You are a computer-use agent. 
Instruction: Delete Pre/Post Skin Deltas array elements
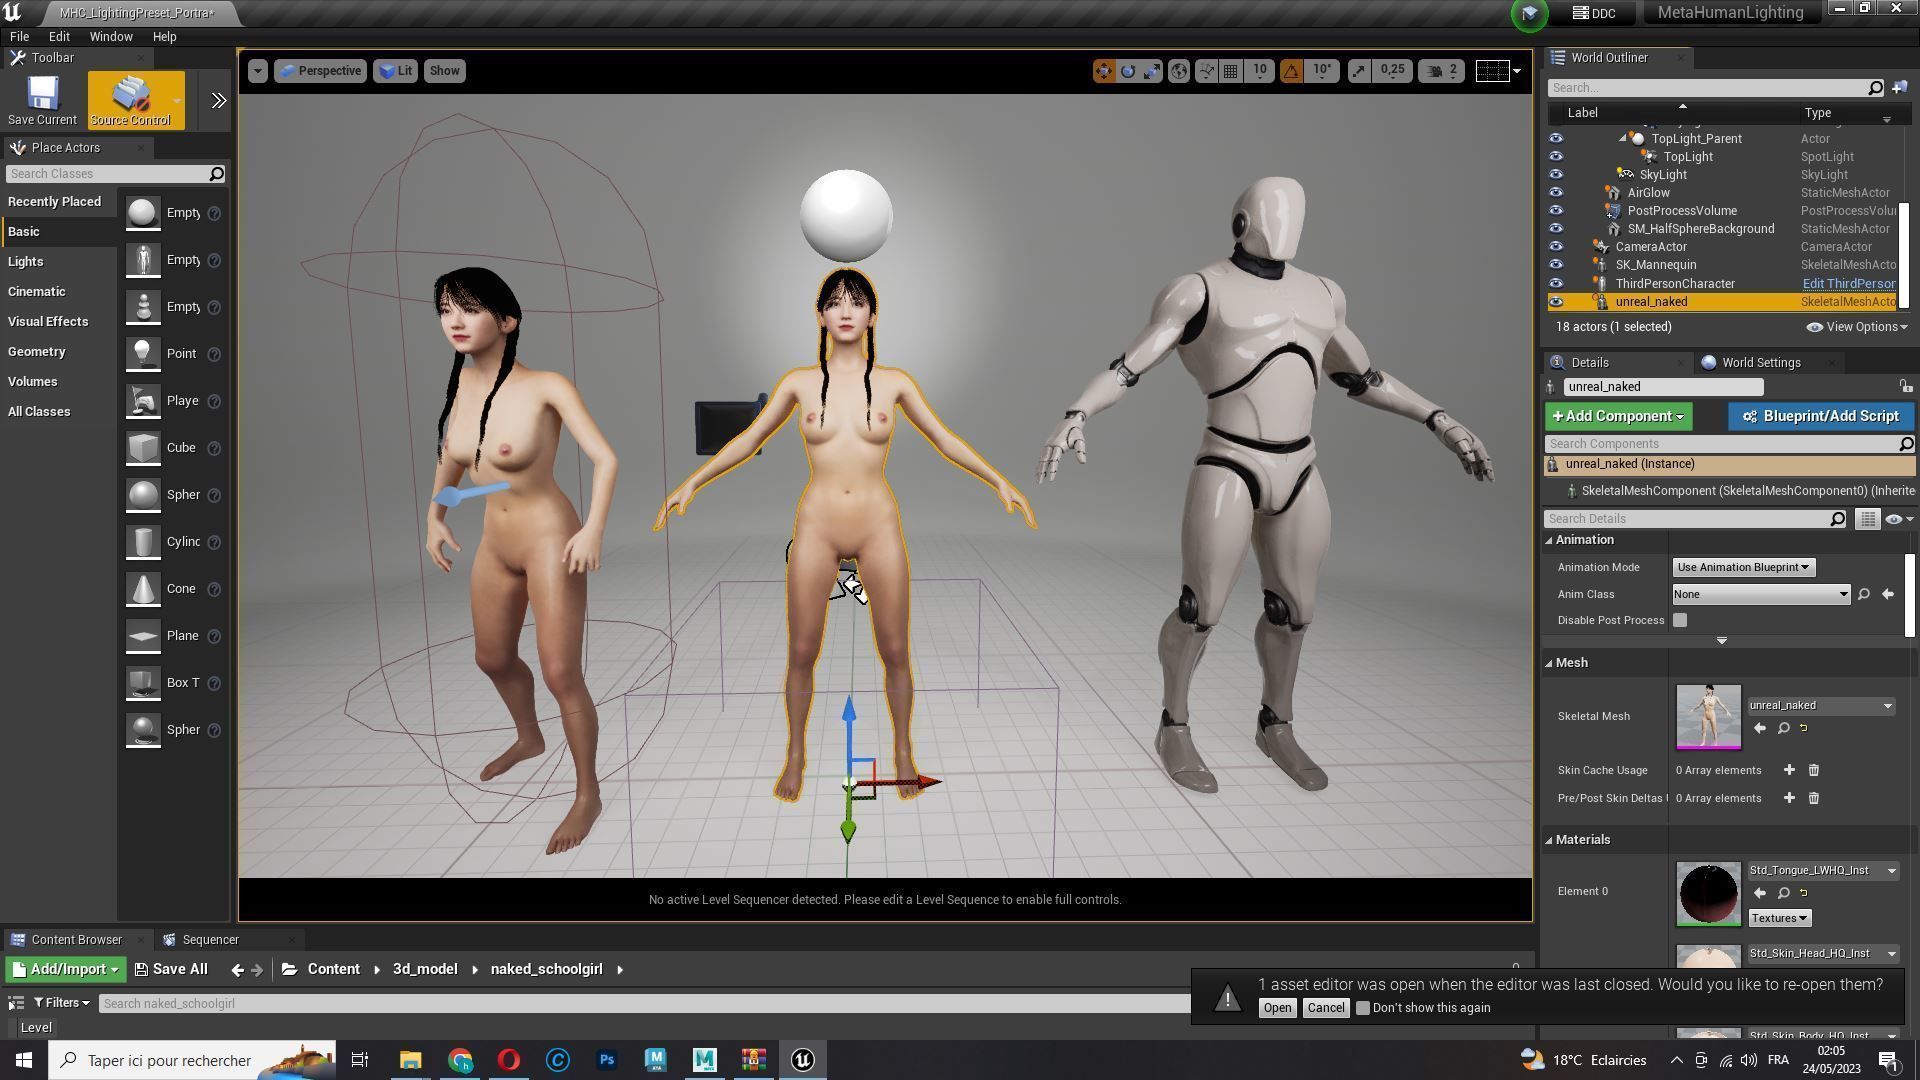(1814, 798)
